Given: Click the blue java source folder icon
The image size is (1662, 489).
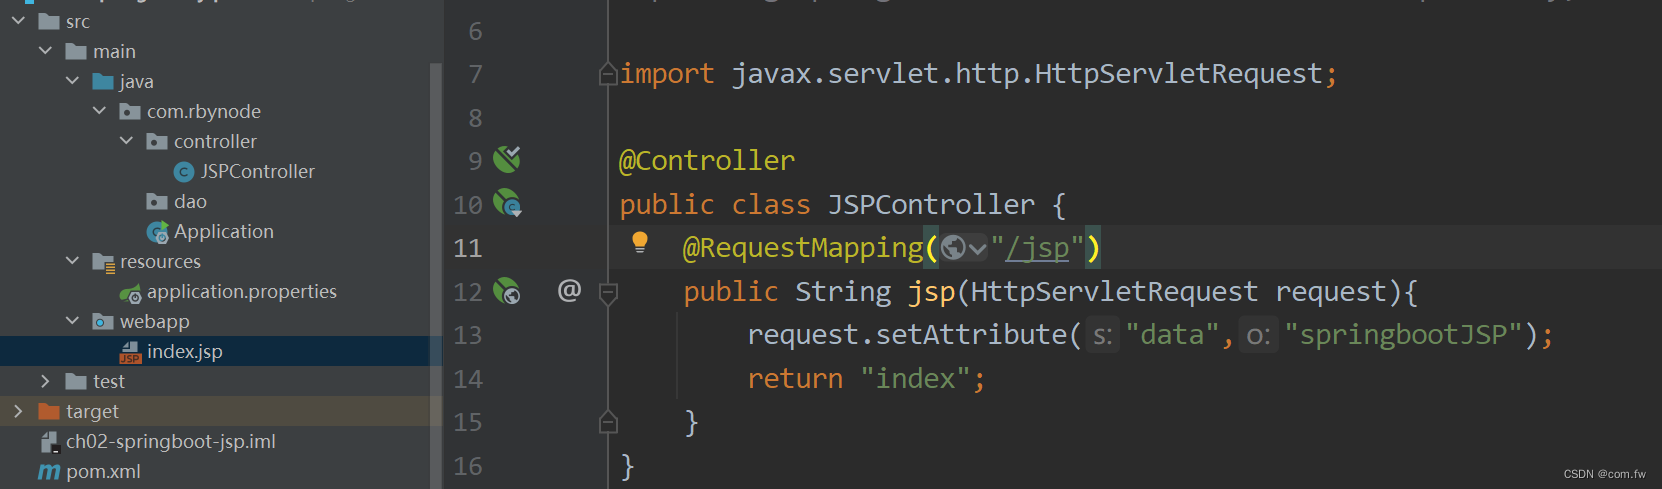Looking at the screenshot, I should point(103,81).
